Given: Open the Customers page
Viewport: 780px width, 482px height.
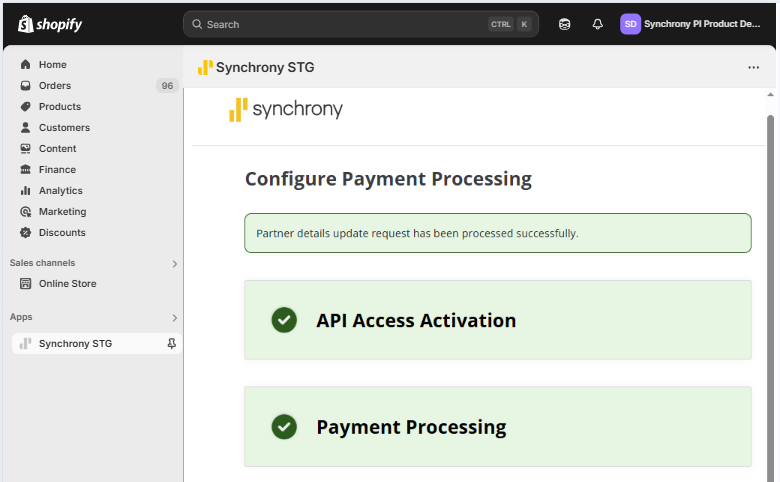Looking at the screenshot, I should click(64, 128).
